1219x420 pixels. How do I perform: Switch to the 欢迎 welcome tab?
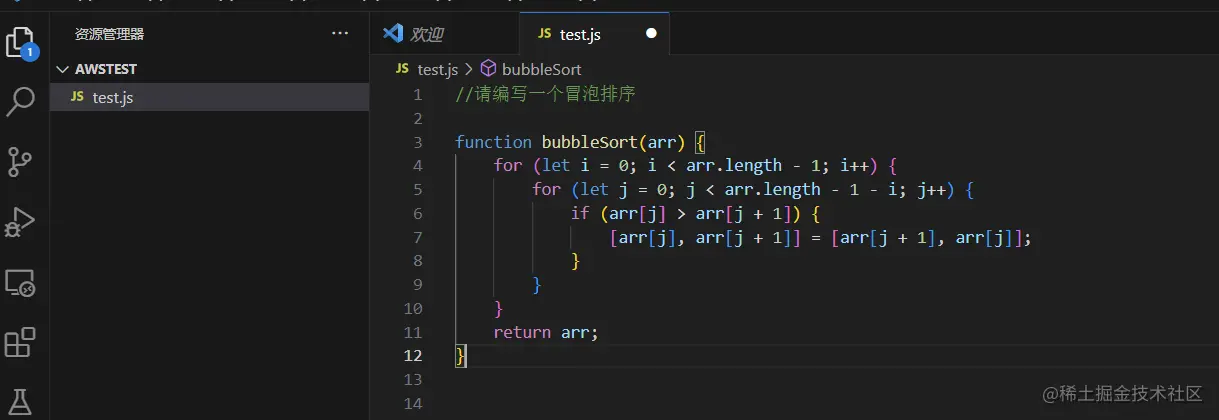coord(444,34)
